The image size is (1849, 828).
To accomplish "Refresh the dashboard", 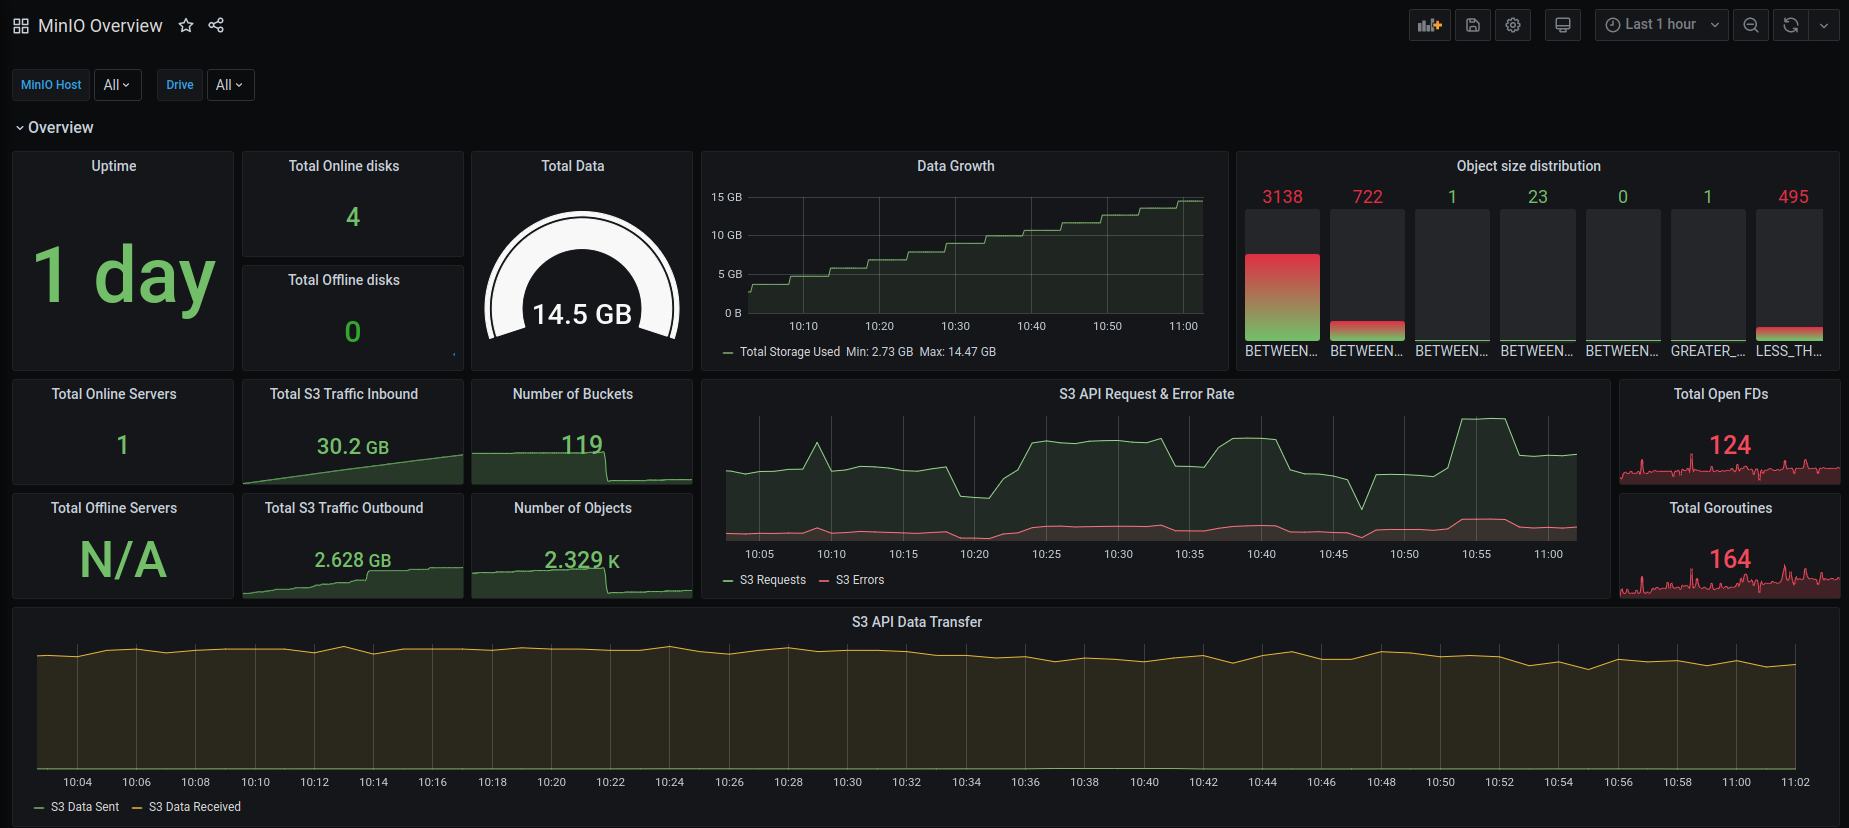I will [x=1790, y=25].
